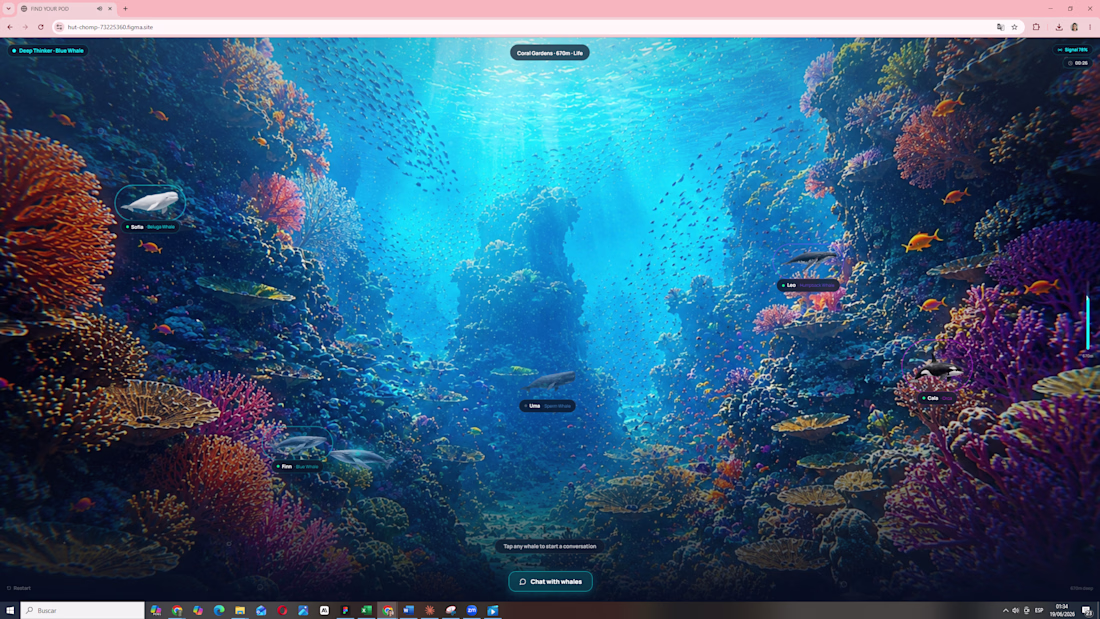Image resolution: width=1100 pixels, height=619 pixels.
Task: Click the Signal strength indicator
Action: pos(1072,50)
